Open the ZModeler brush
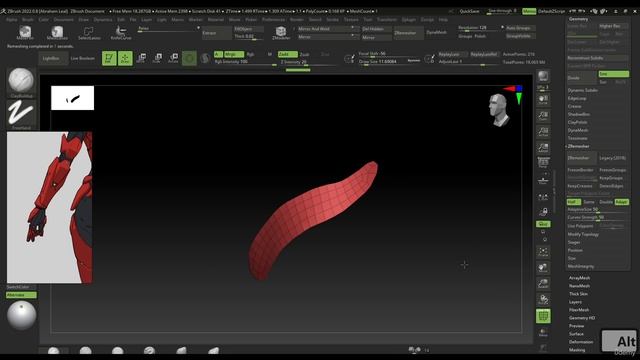Image resolution: width=640 pixels, height=360 pixels. tap(281, 32)
